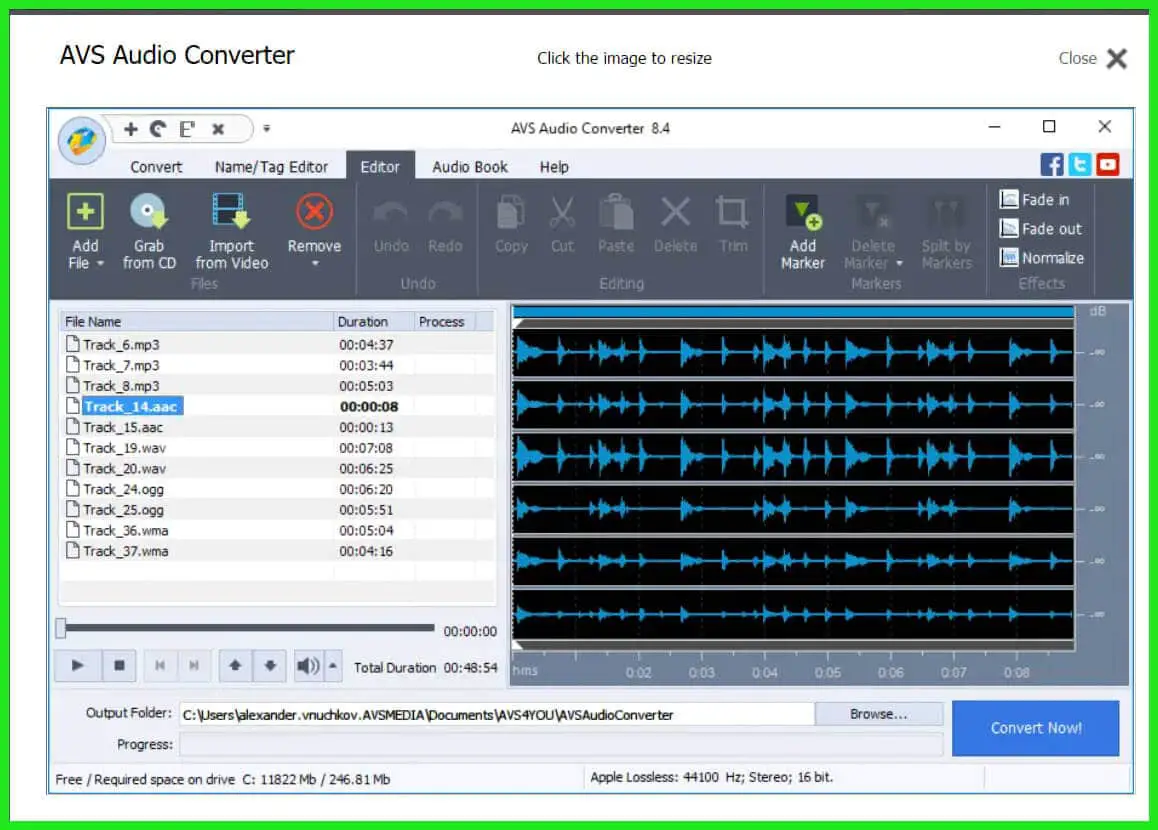Stop audio playback
Image resolution: width=1158 pixels, height=830 pixels.
click(119, 666)
